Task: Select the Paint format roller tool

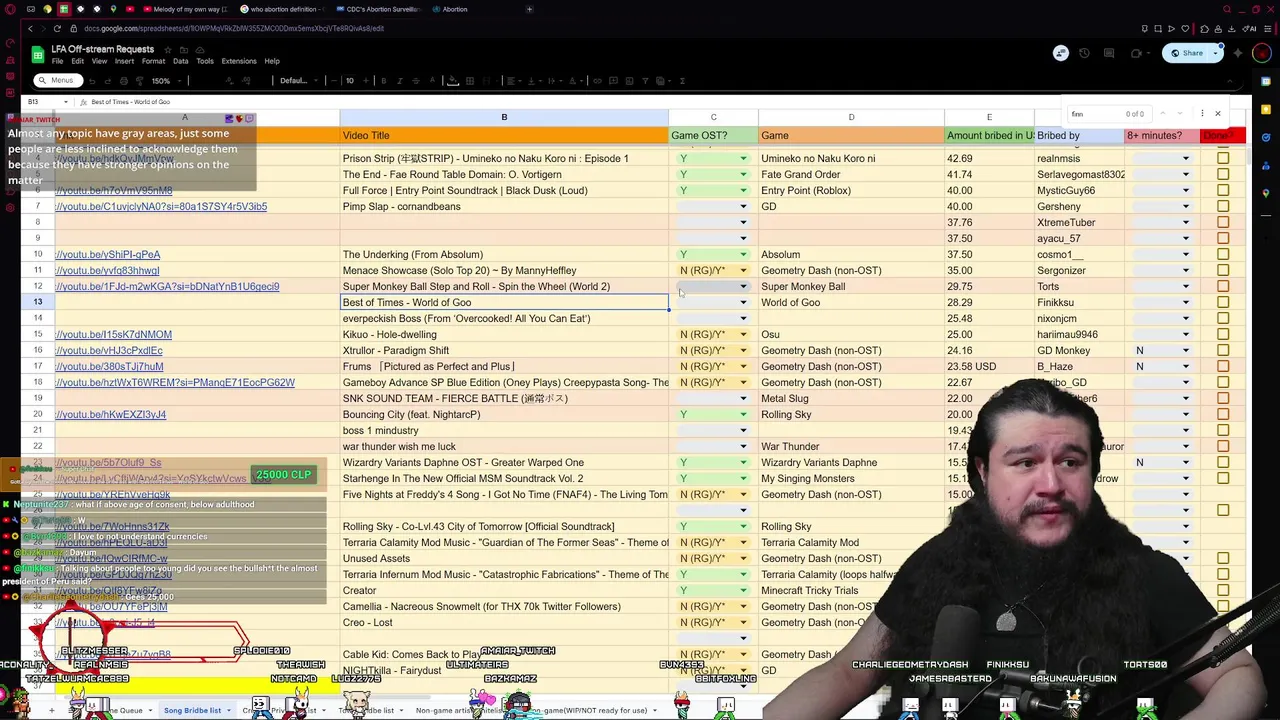Action: pos(140,81)
